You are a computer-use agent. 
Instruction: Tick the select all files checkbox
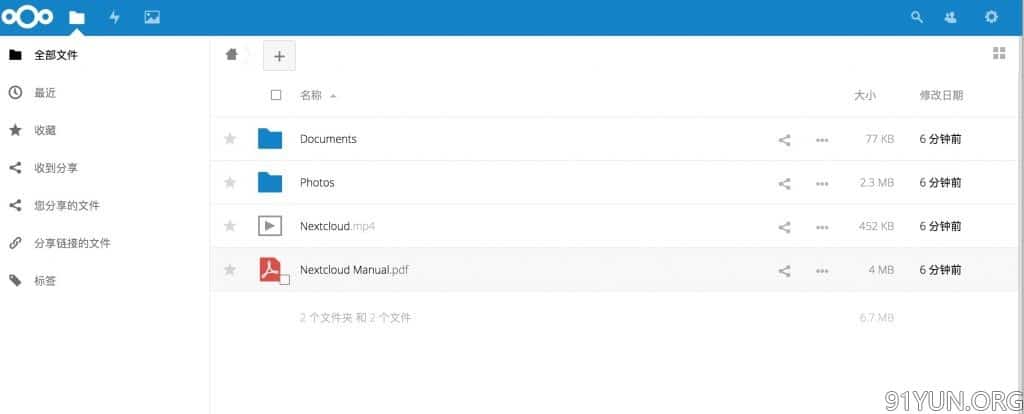276,95
